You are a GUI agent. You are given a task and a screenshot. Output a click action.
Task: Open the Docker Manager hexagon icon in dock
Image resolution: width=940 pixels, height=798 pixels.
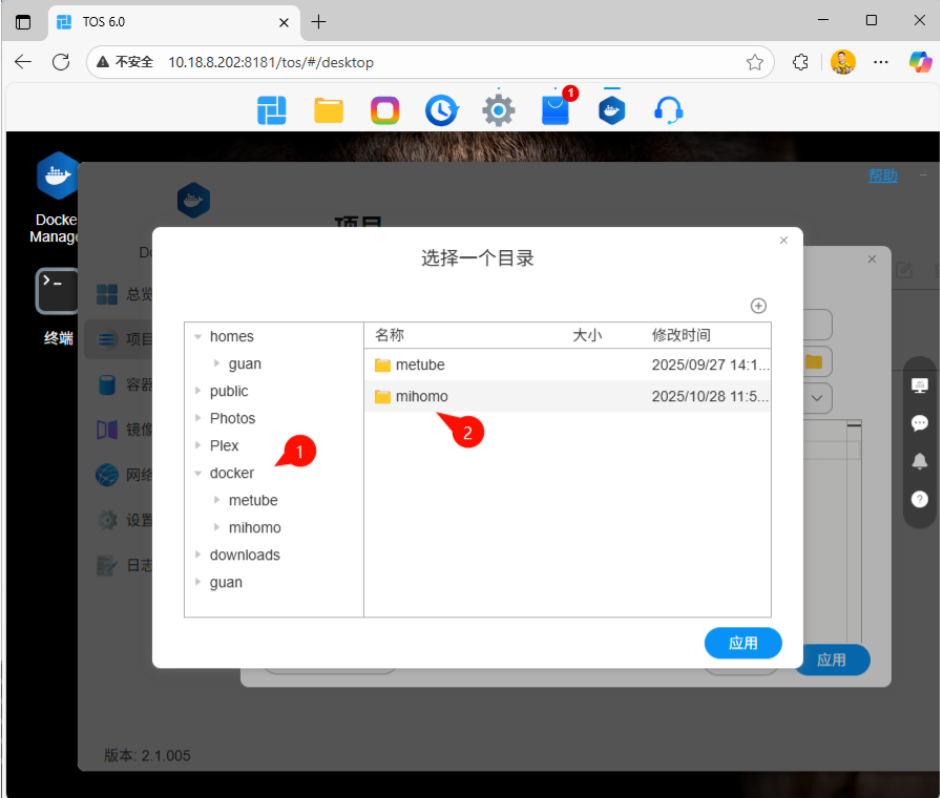(612, 111)
